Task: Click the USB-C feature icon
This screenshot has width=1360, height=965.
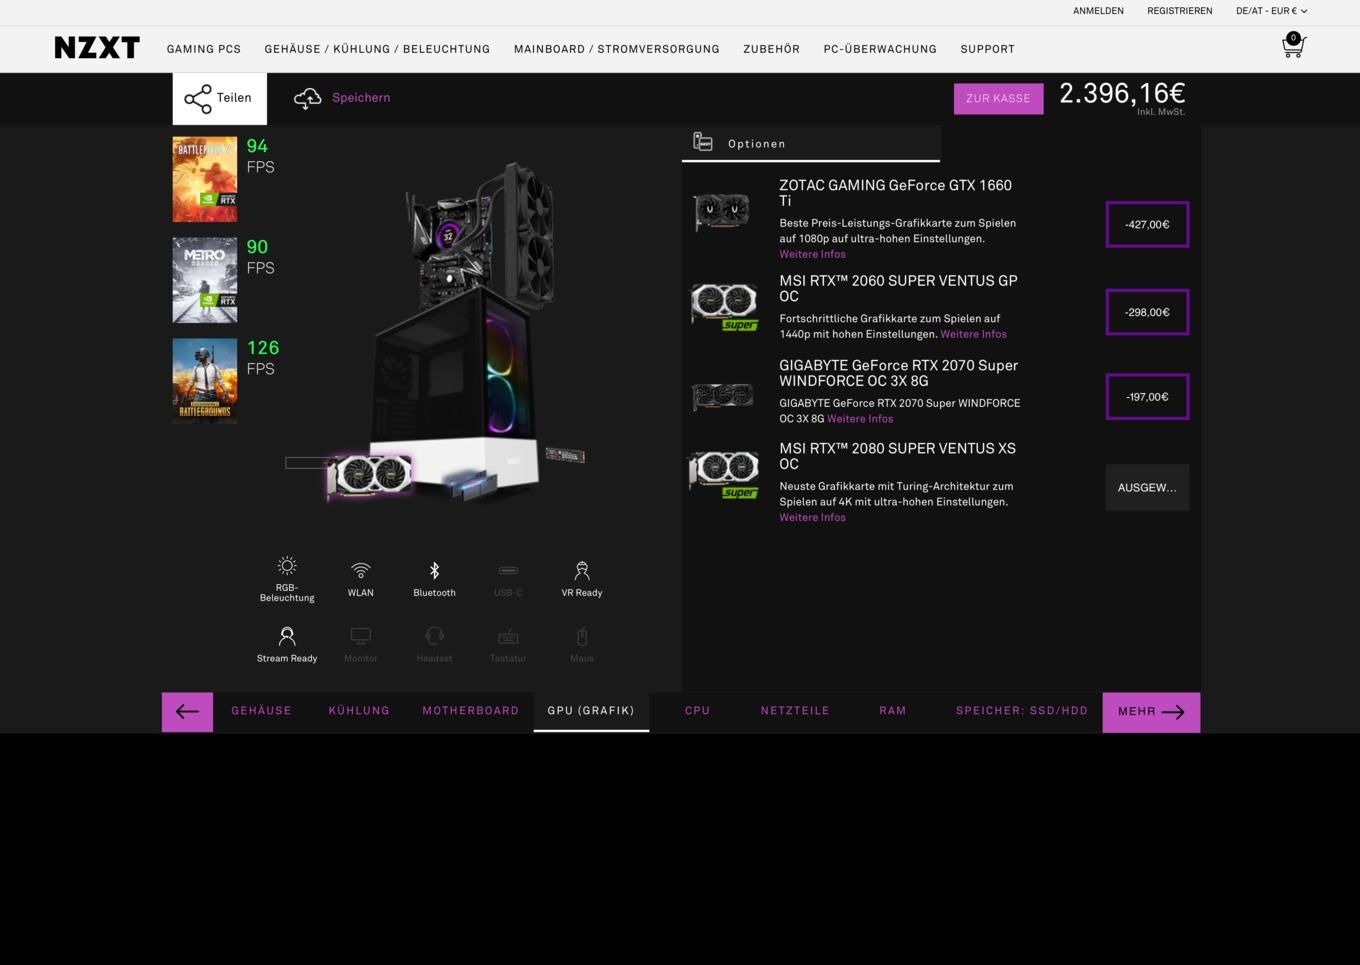Action: pos(508,571)
